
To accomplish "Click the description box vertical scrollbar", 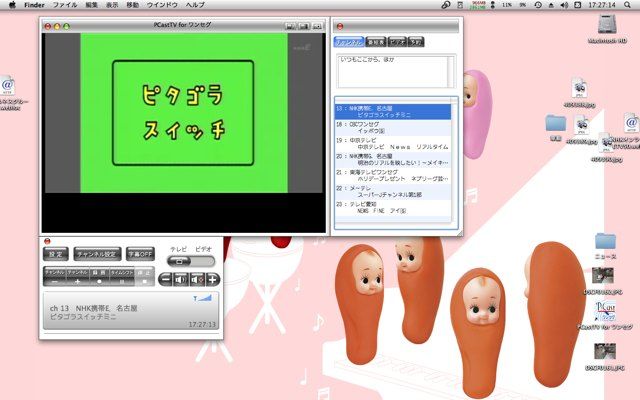I will pyautogui.click(x=451, y=71).
